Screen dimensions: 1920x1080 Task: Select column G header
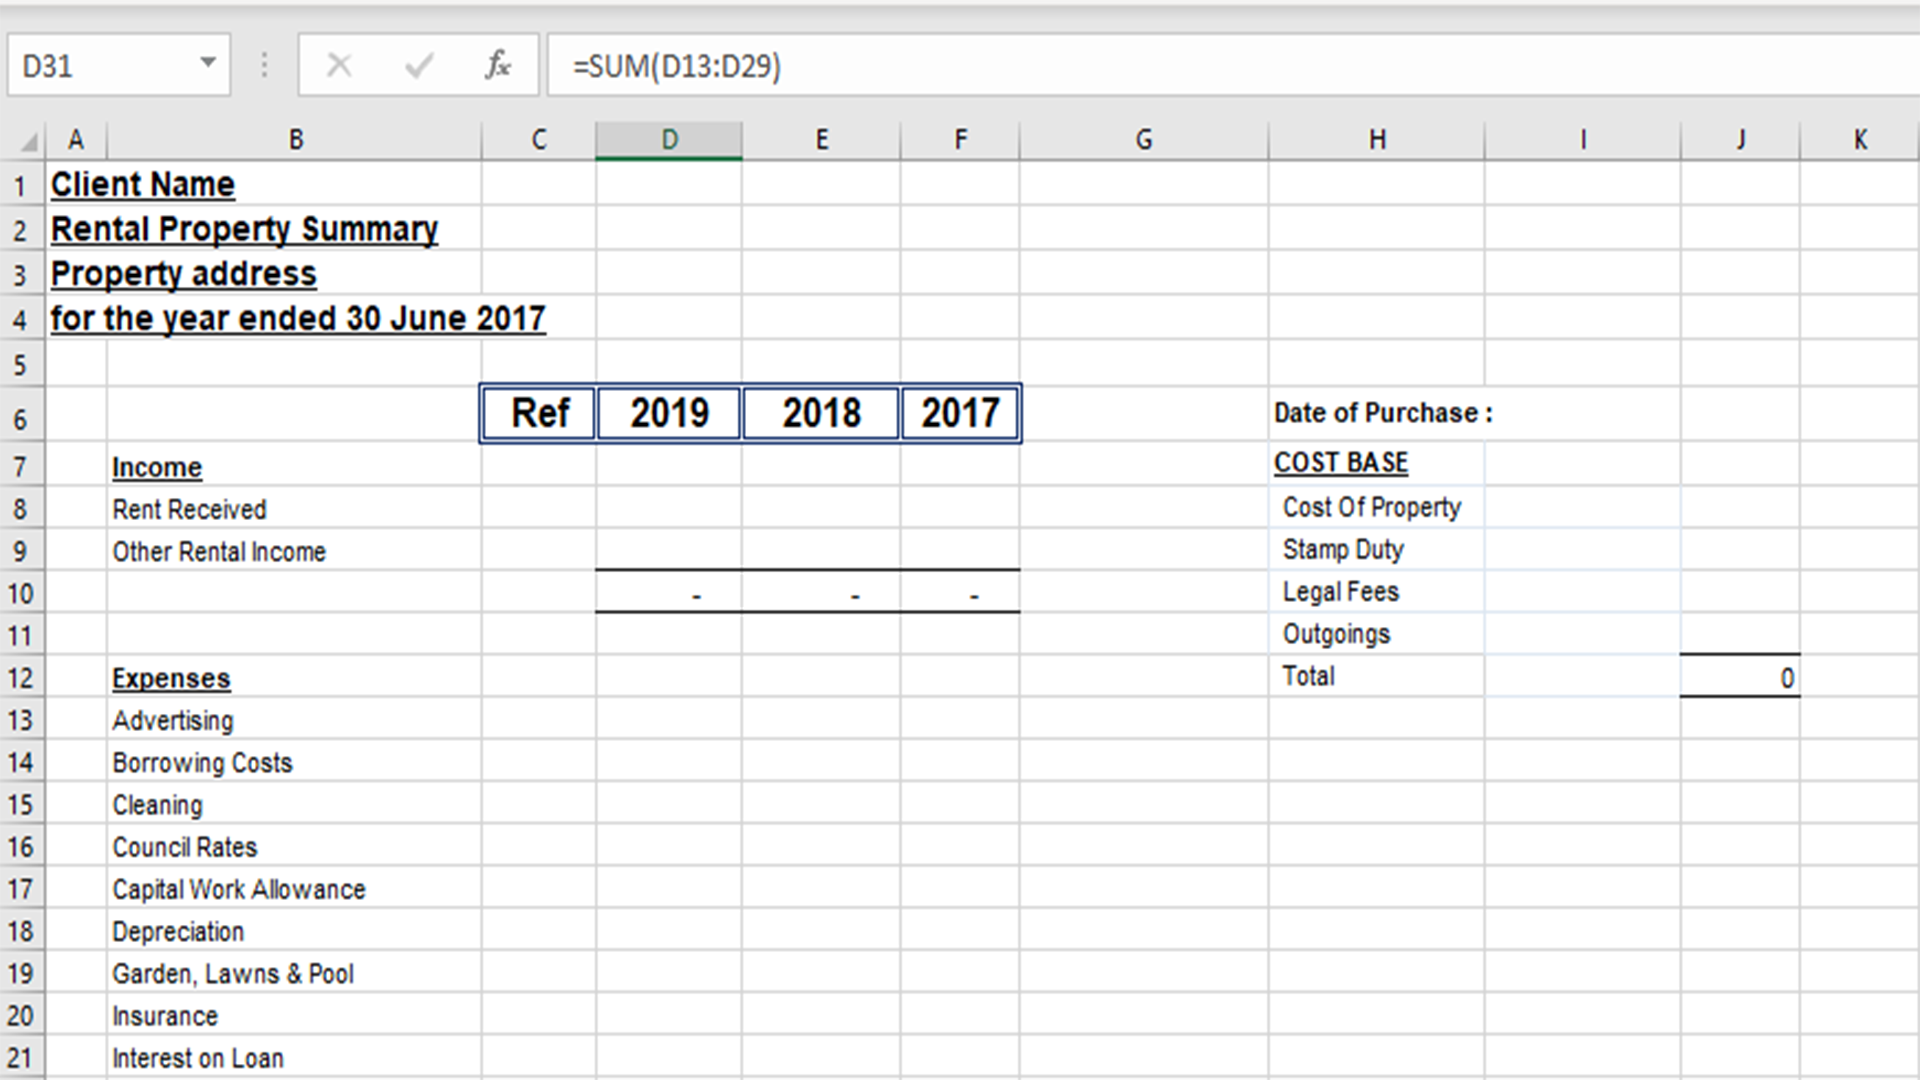(x=1144, y=140)
